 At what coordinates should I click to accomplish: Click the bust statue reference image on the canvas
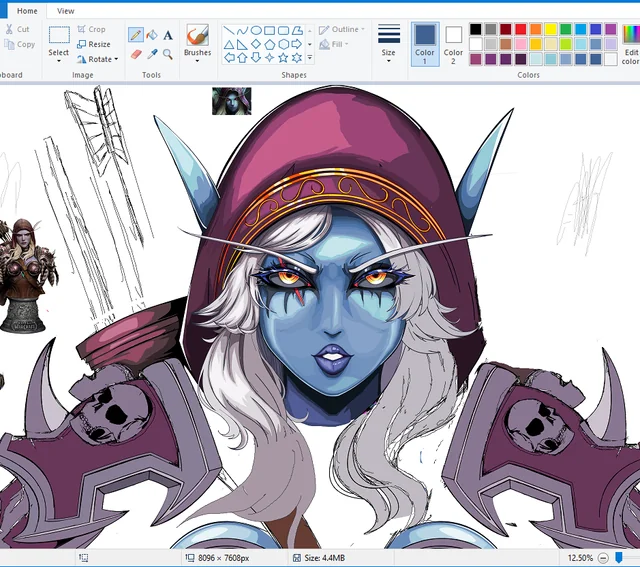(x=27, y=276)
